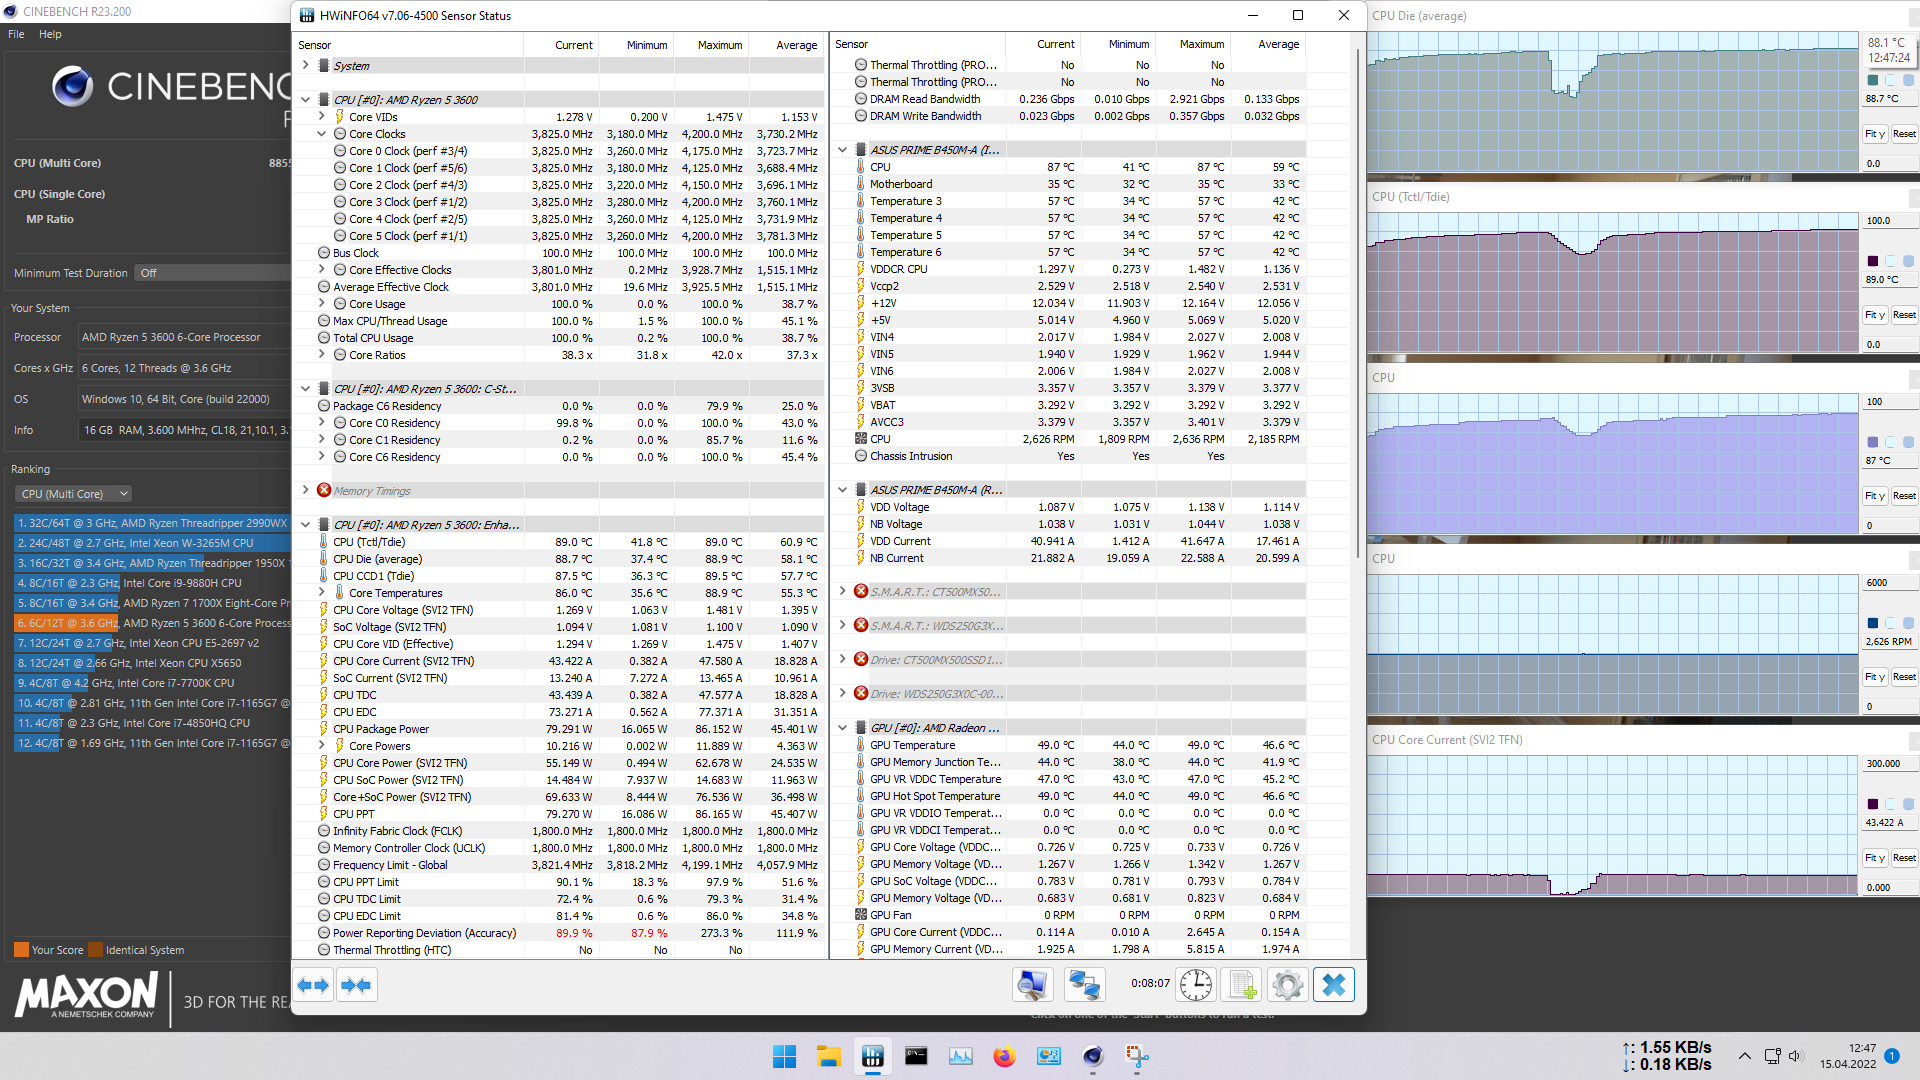Open the CPU (Multi Core) ranking dropdown
This screenshot has height=1080, width=1920.
(75, 494)
